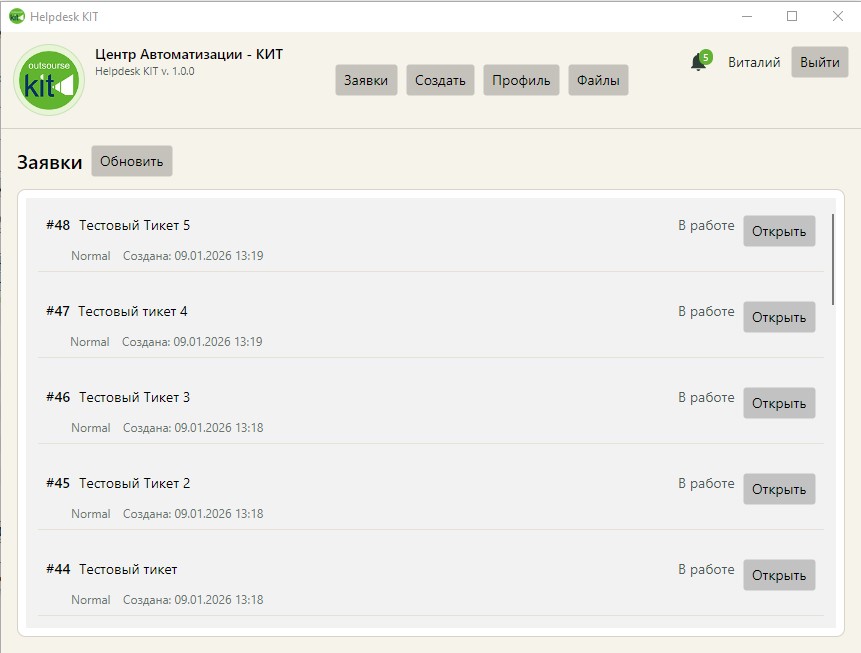Select the username Виталий in the header
Viewport: 861px width, 653px height.
(754, 62)
